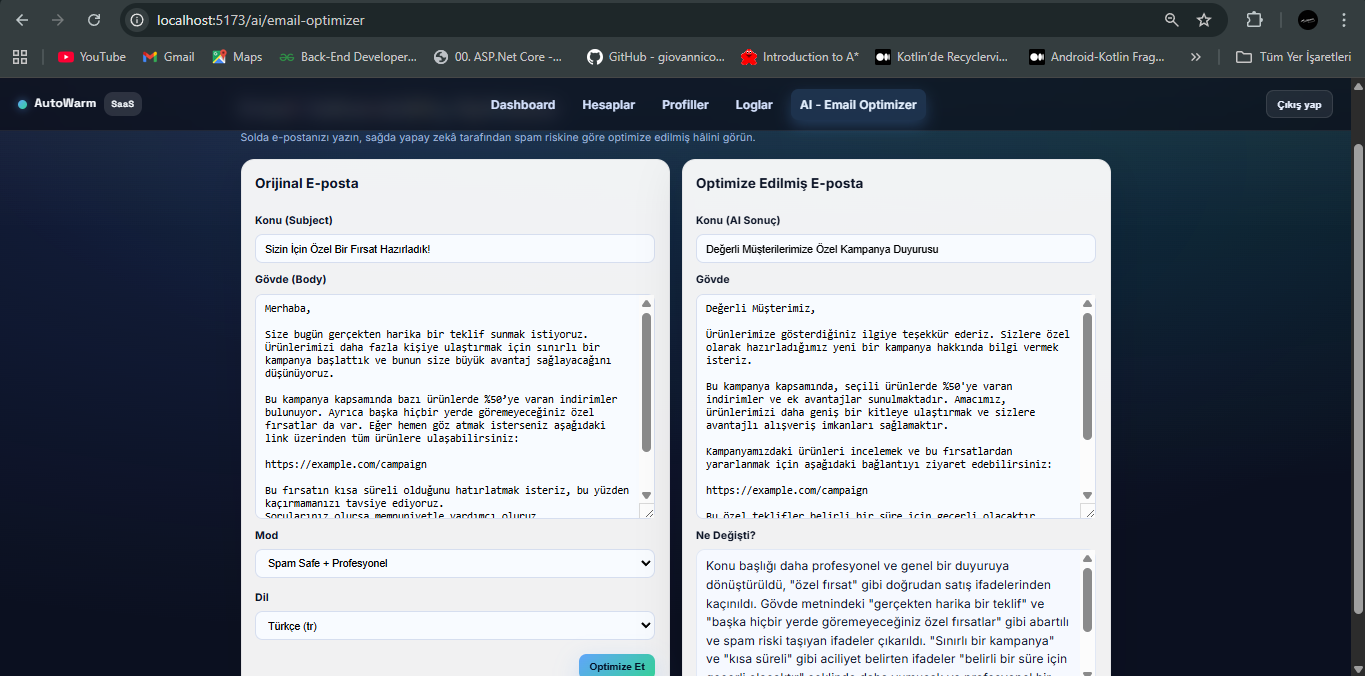Switch to the Dashboard page
This screenshot has width=1365, height=676.
(x=523, y=104)
